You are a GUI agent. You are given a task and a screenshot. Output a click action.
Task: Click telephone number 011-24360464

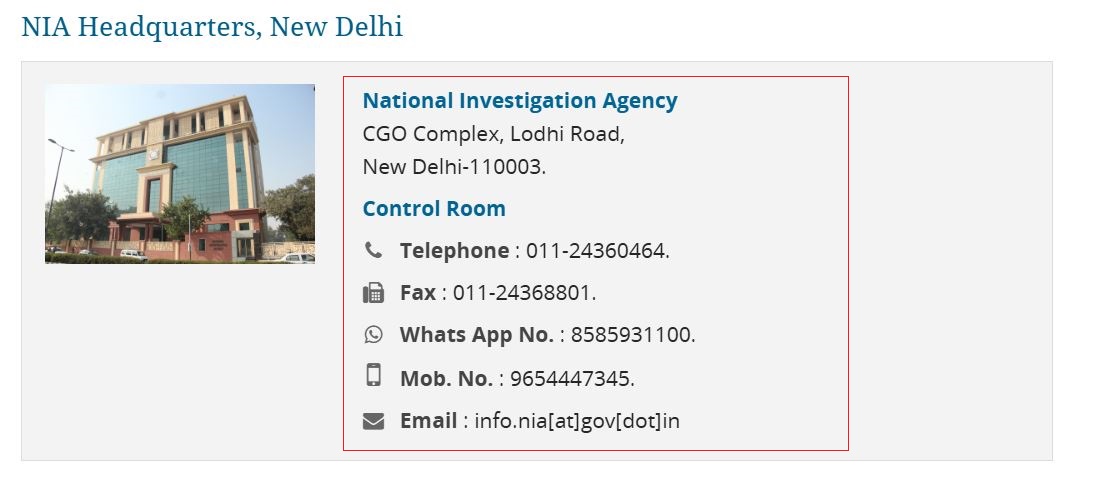[x=597, y=251]
